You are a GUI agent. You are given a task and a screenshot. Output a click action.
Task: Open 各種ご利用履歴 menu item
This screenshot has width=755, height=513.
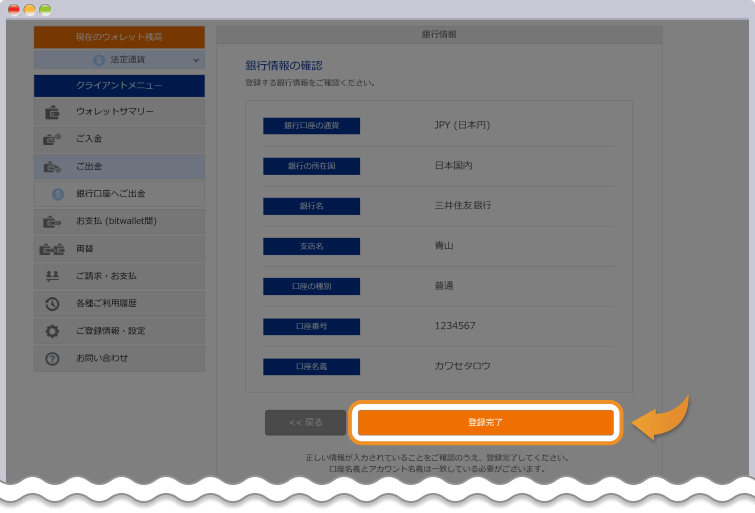click(x=119, y=304)
